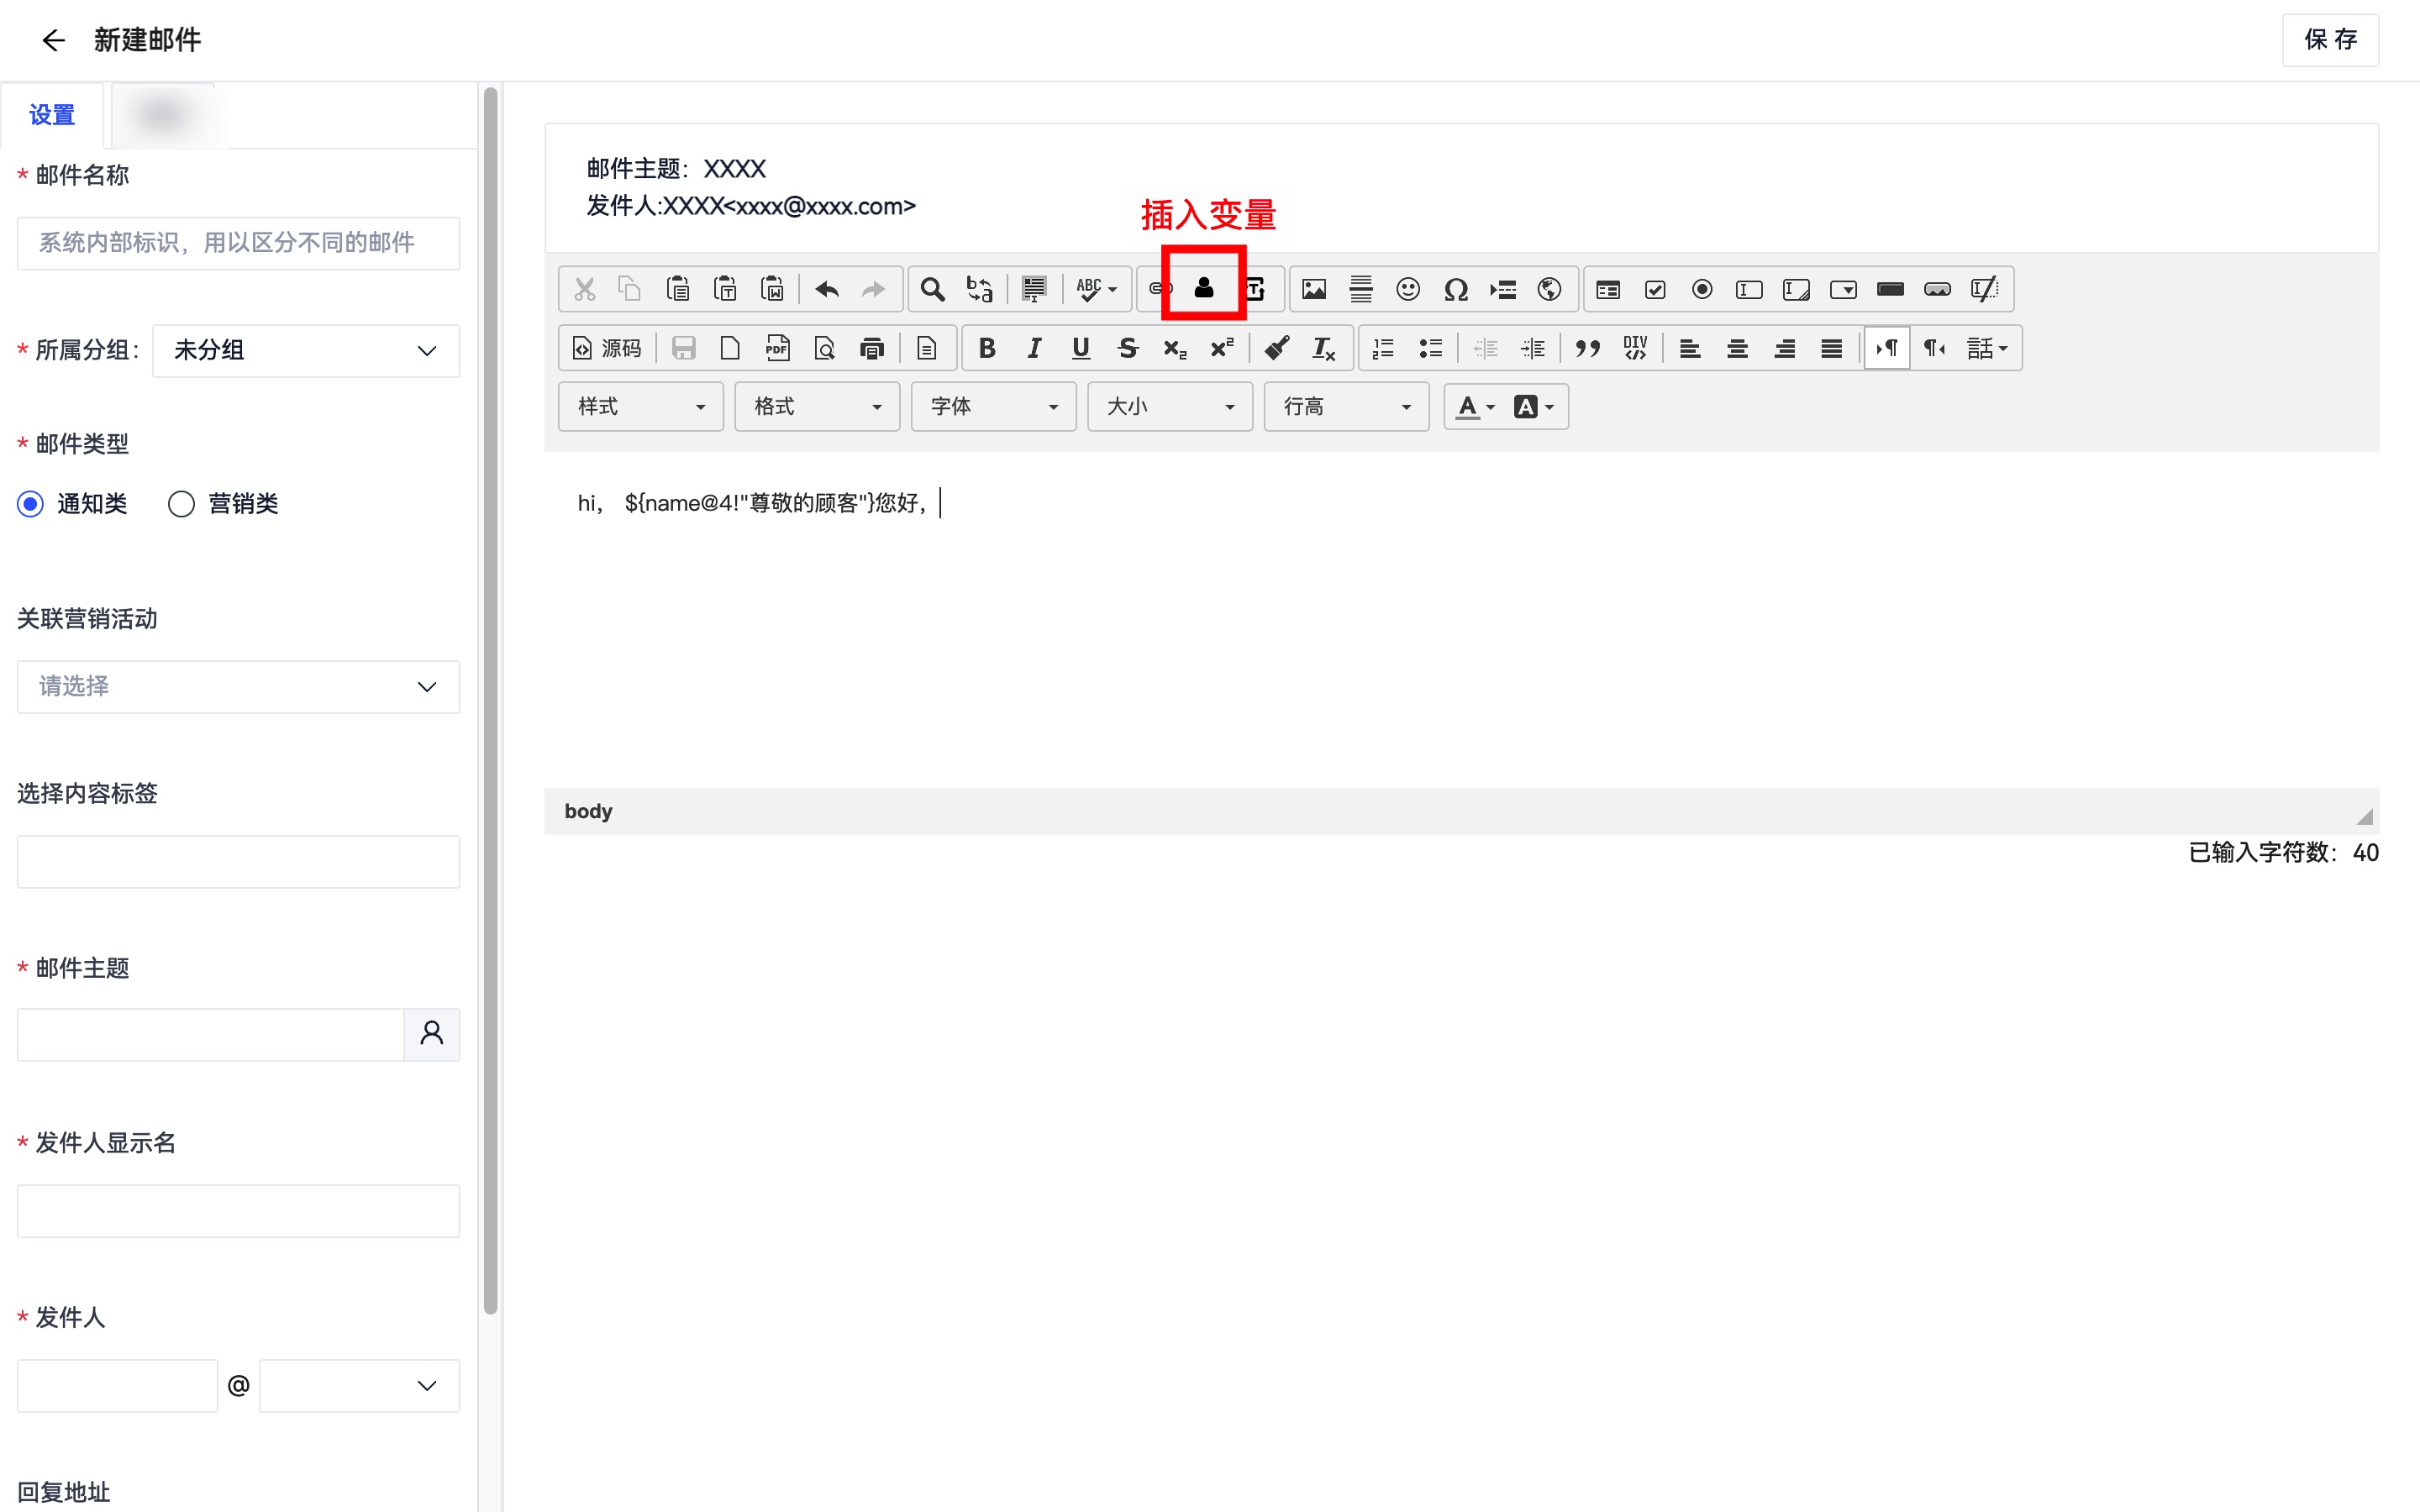Open the Replace tool
Image resolution: width=2420 pixels, height=1512 pixels.
coord(979,290)
